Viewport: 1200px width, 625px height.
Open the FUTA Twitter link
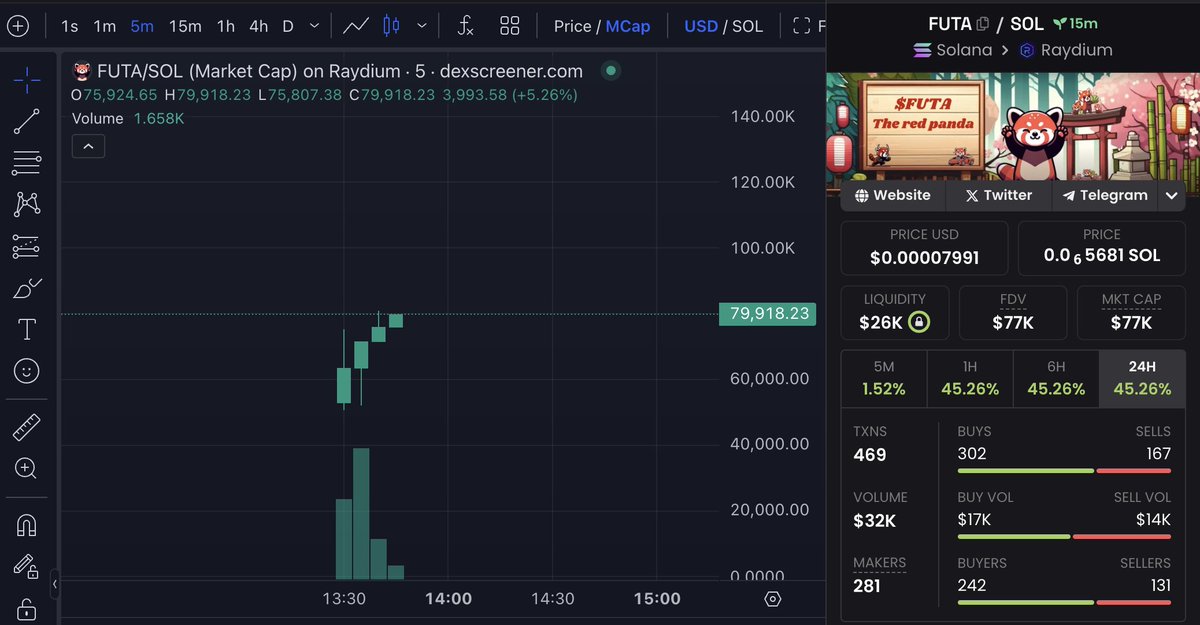pyautogui.click(x=999, y=195)
